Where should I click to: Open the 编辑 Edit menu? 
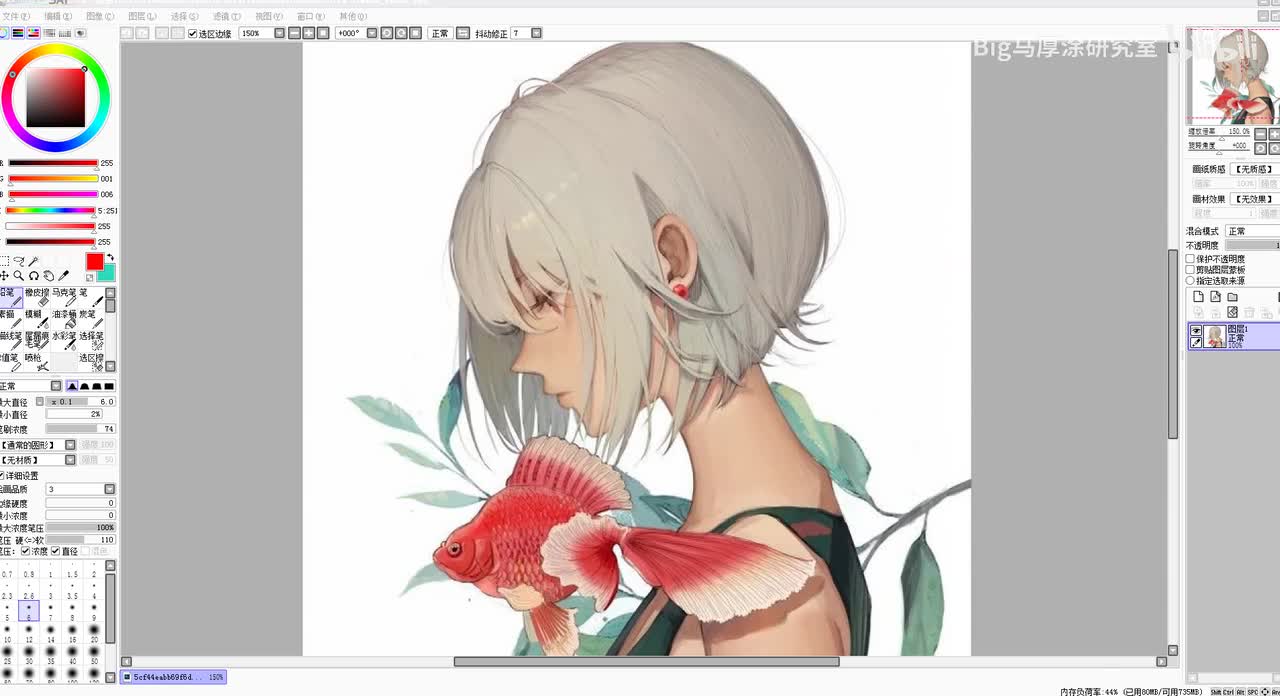[x=58, y=17]
